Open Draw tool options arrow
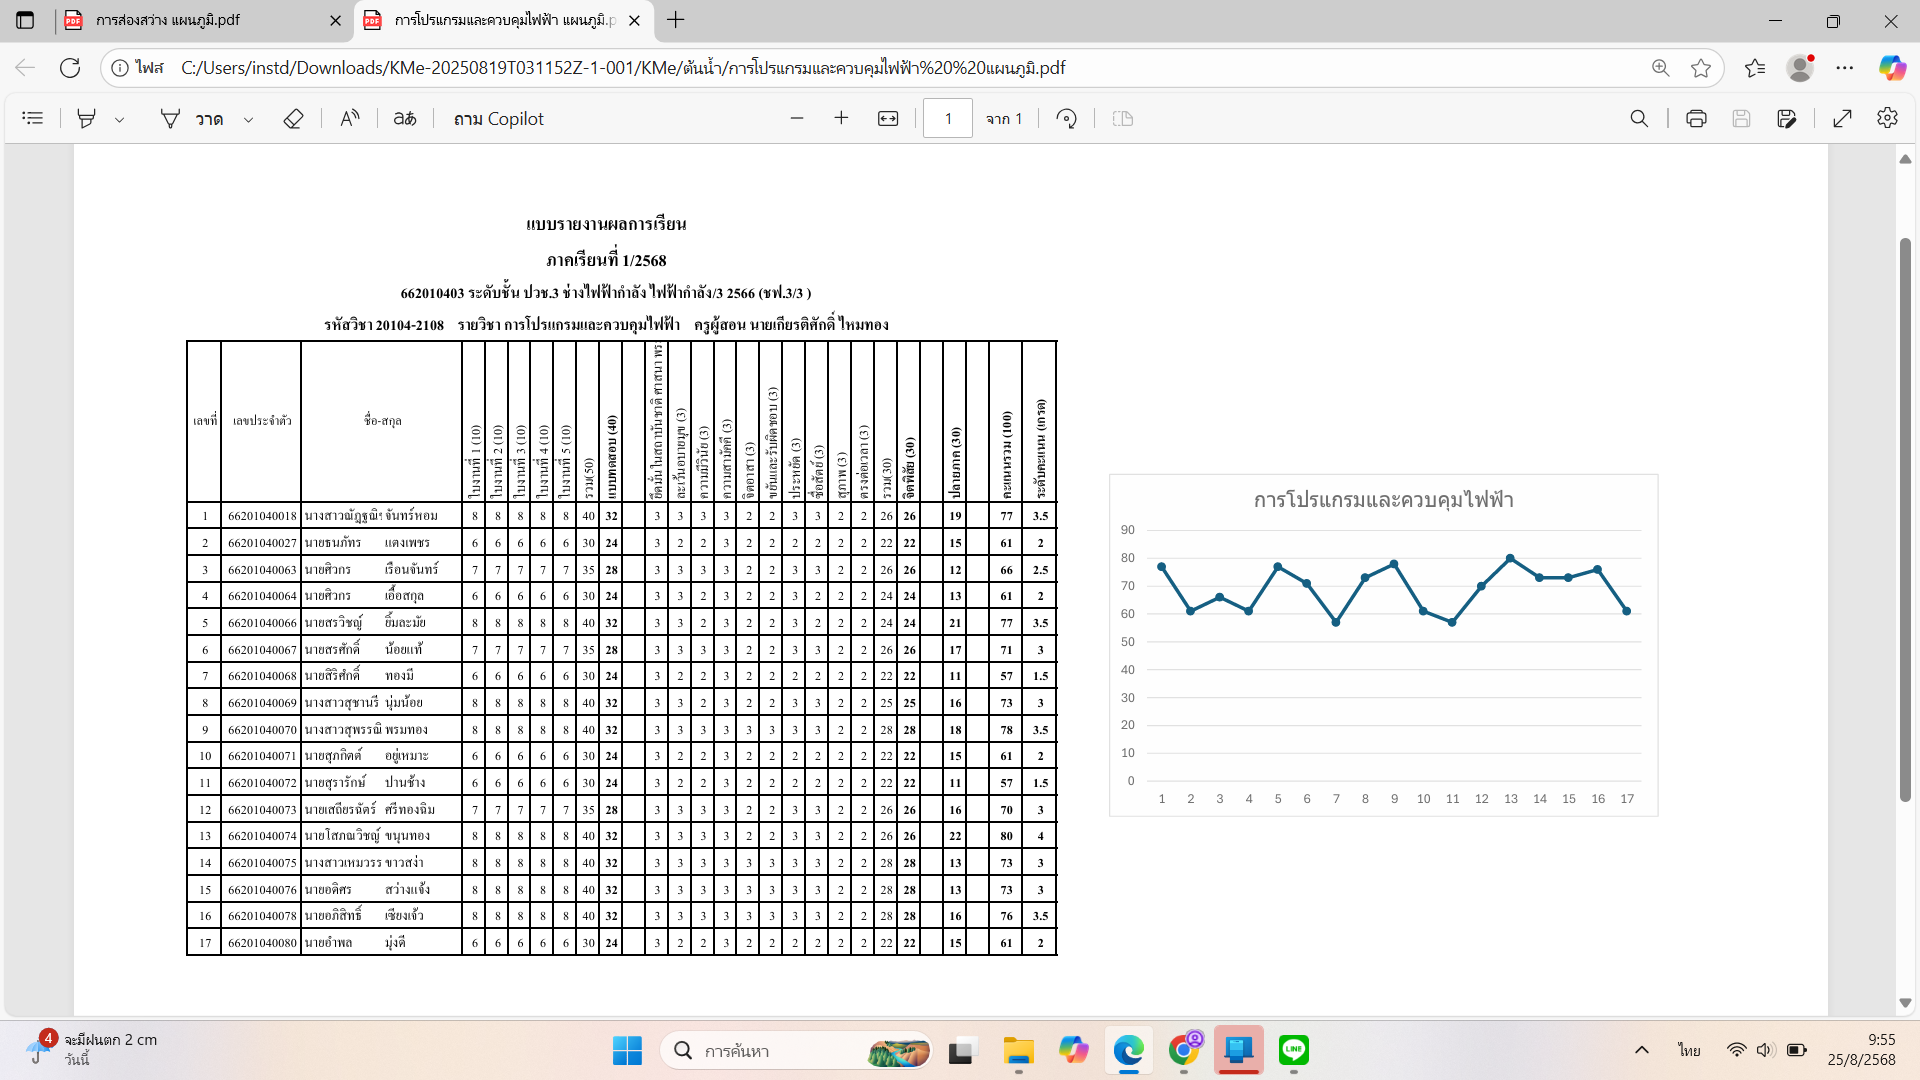 (x=248, y=119)
